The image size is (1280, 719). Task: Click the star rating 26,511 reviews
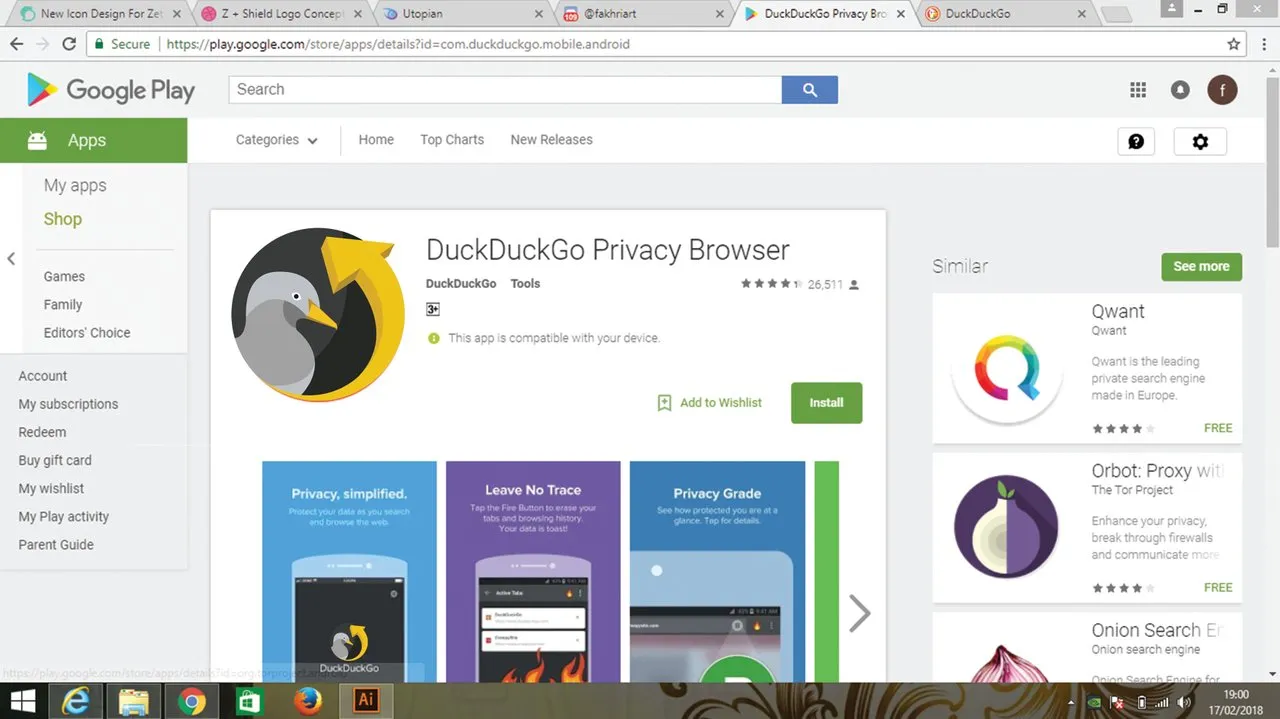click(x=800, y=285)
